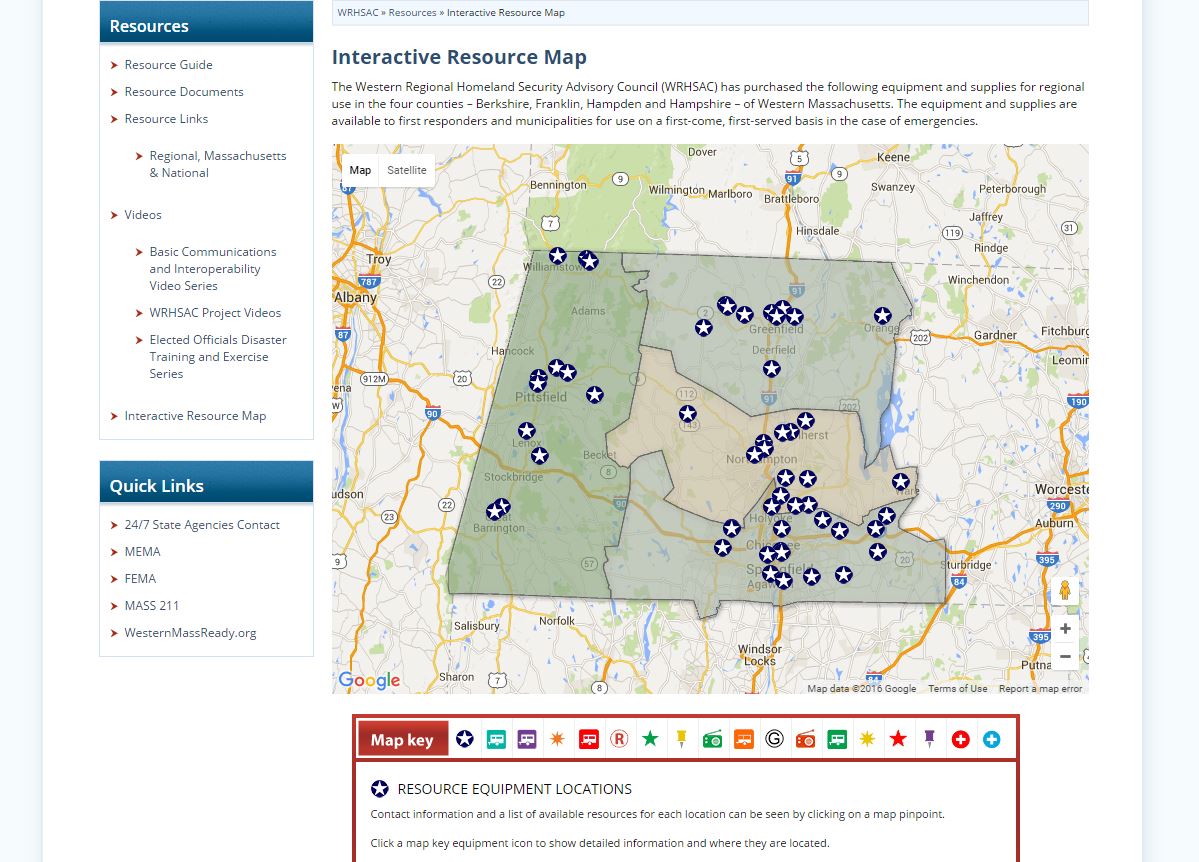This screenshot has height=862, width=1199.
Task: Open the MEMA quick link
Action: (x=142, y=551)
